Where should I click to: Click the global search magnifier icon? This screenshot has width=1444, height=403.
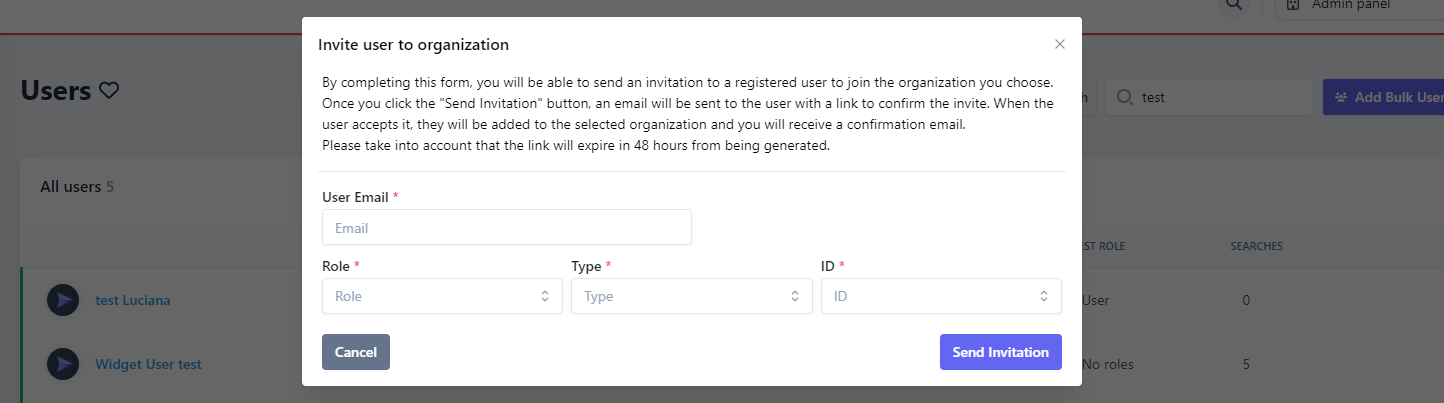click(1235, 5)
